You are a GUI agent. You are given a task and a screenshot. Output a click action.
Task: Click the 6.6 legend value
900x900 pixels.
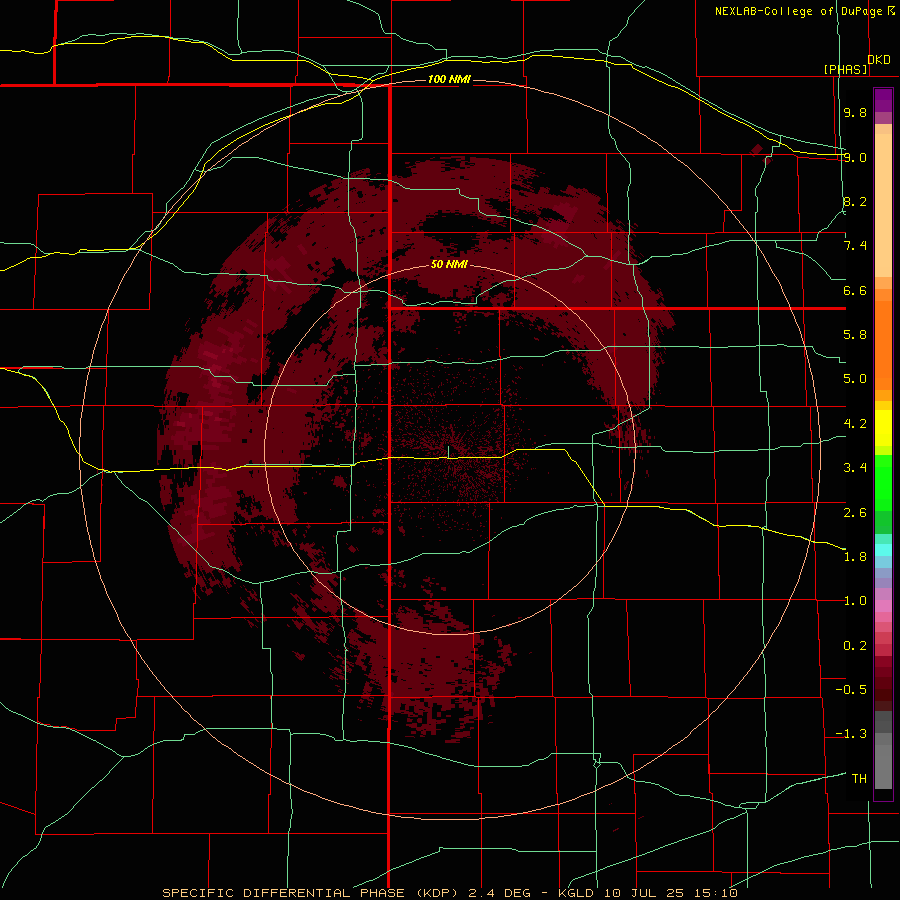point(855,290)
